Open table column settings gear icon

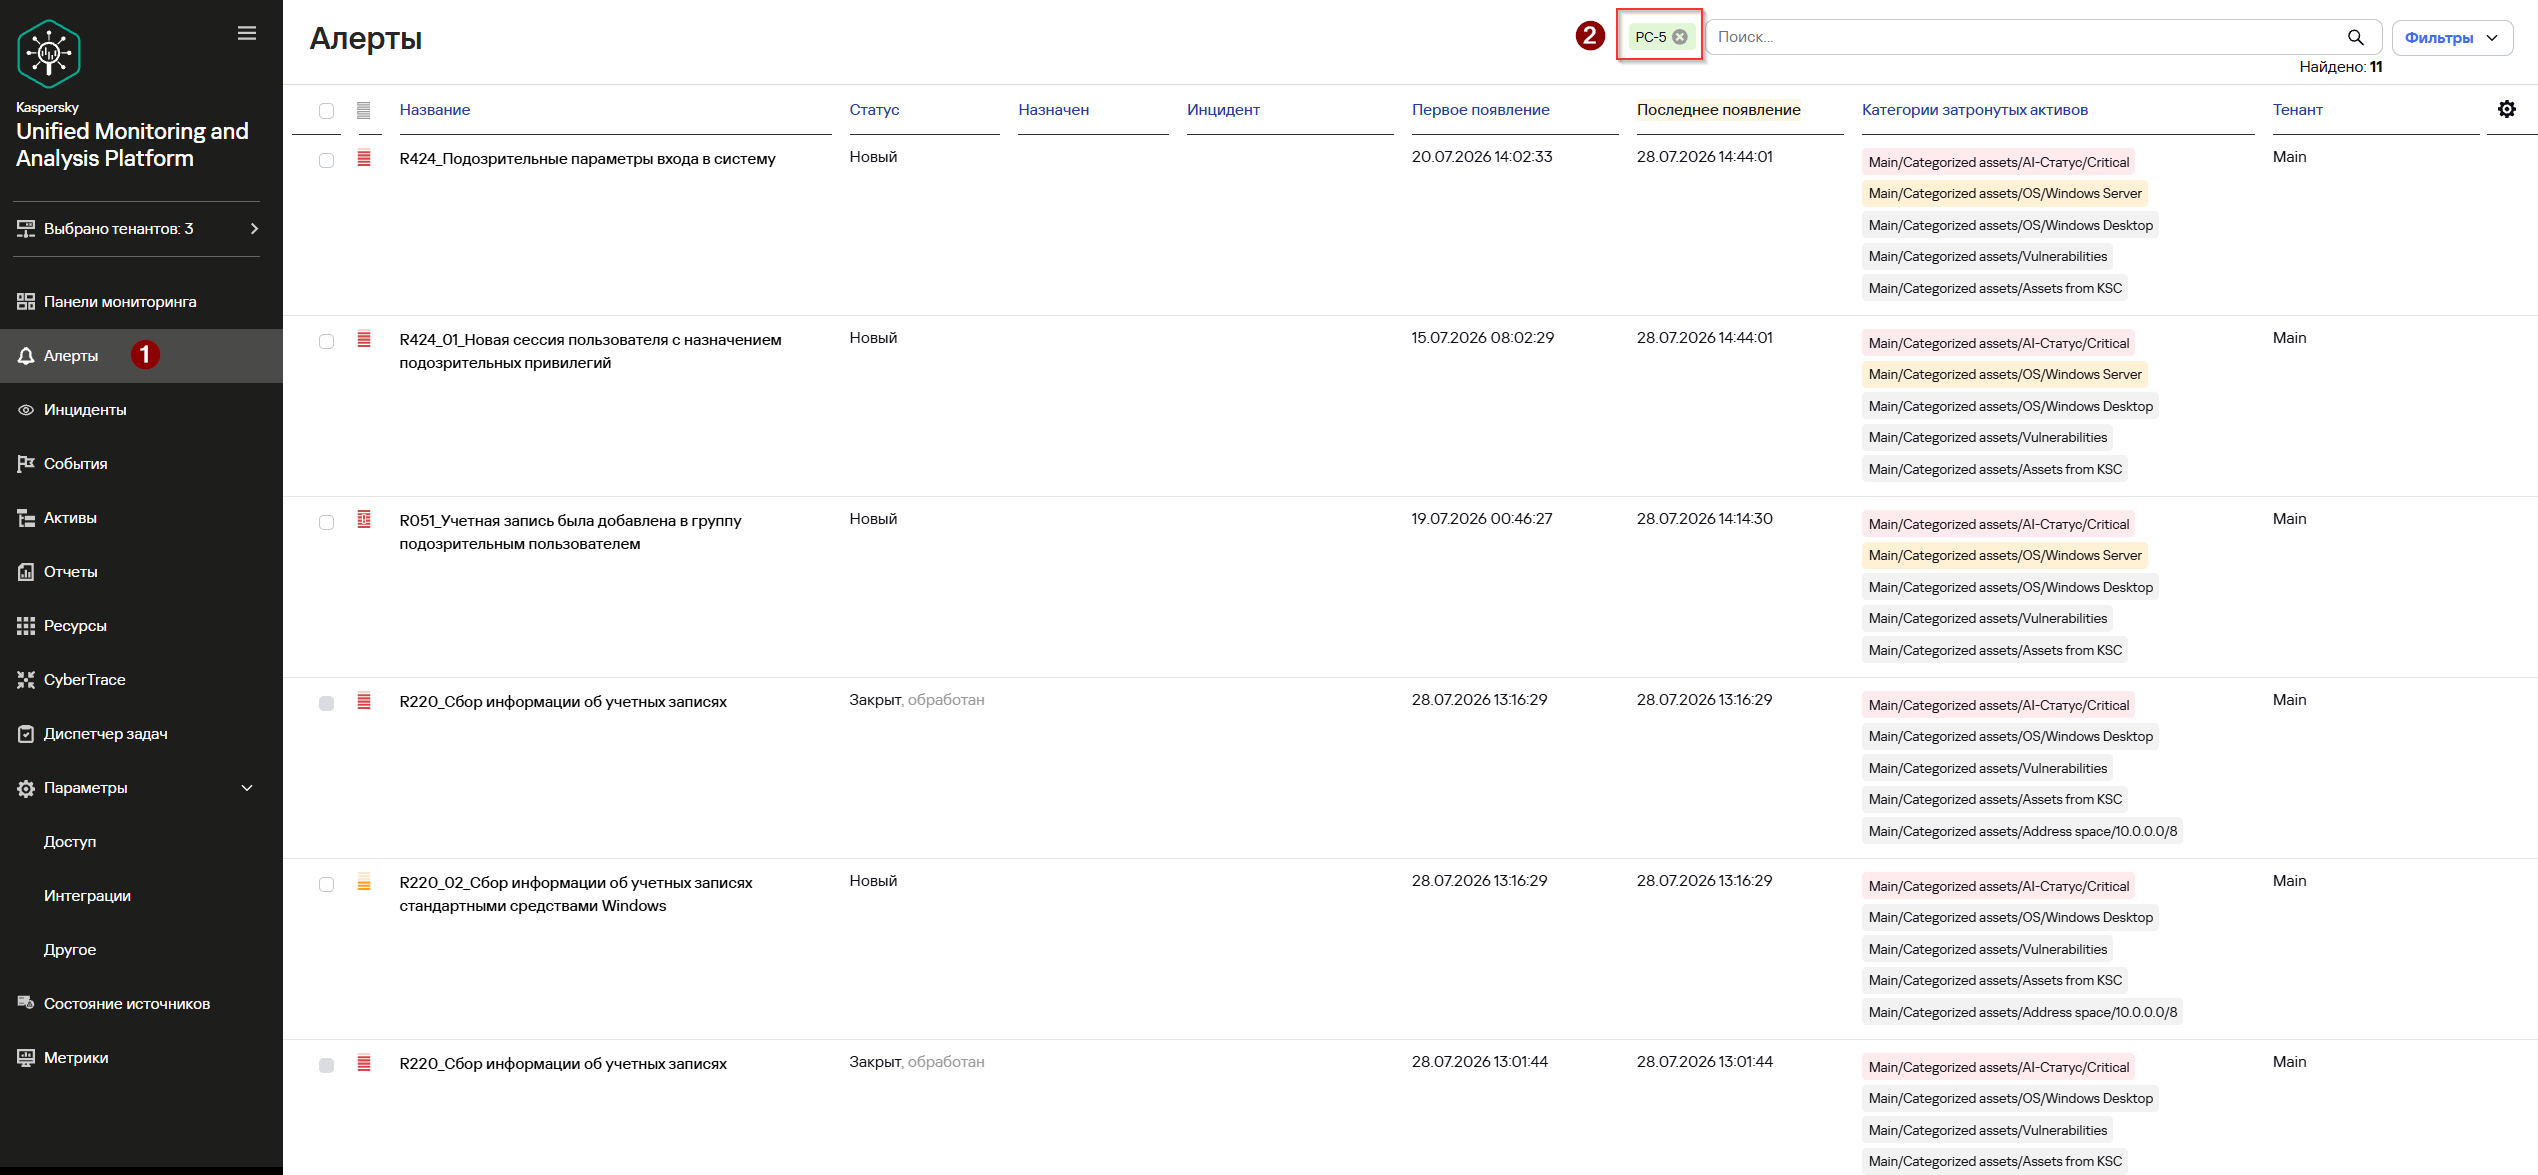(x=2506, y=109)
